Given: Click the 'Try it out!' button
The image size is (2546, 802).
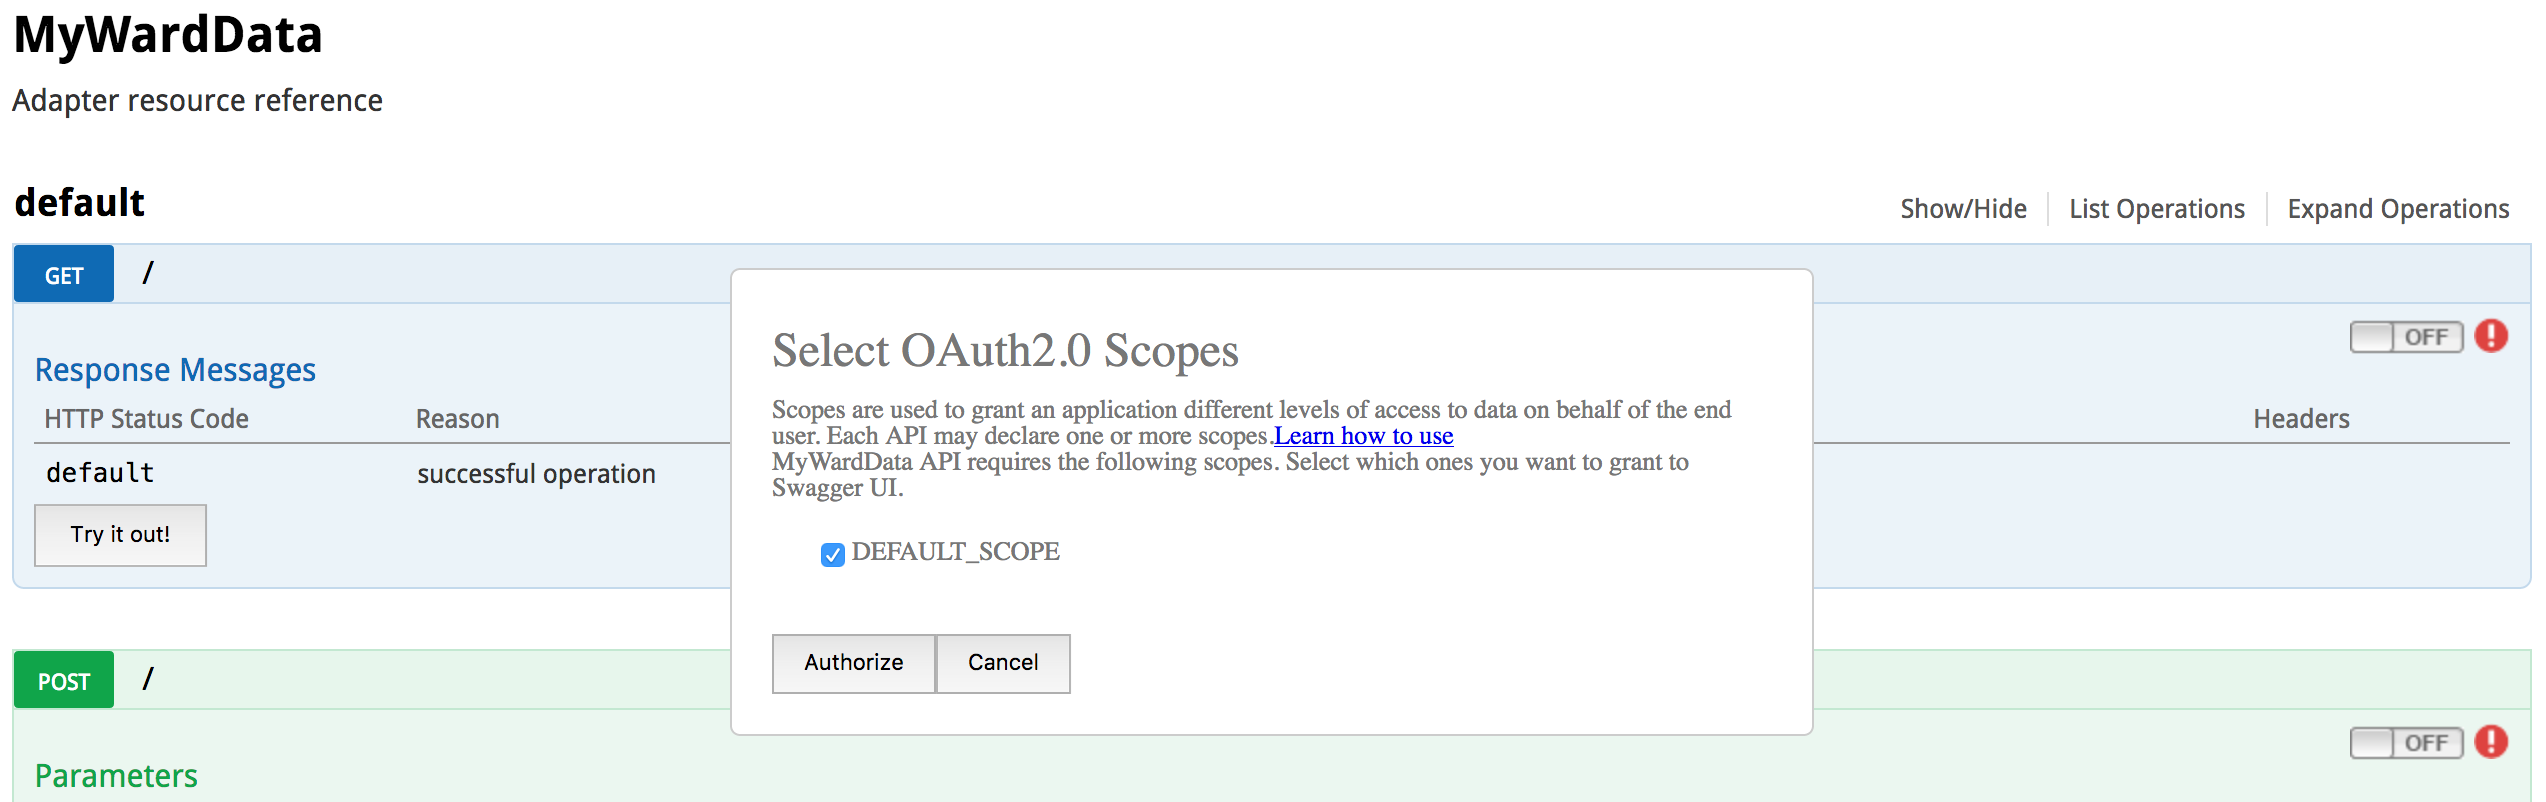Looking at the screenshot, I should [x=120, y=535].
